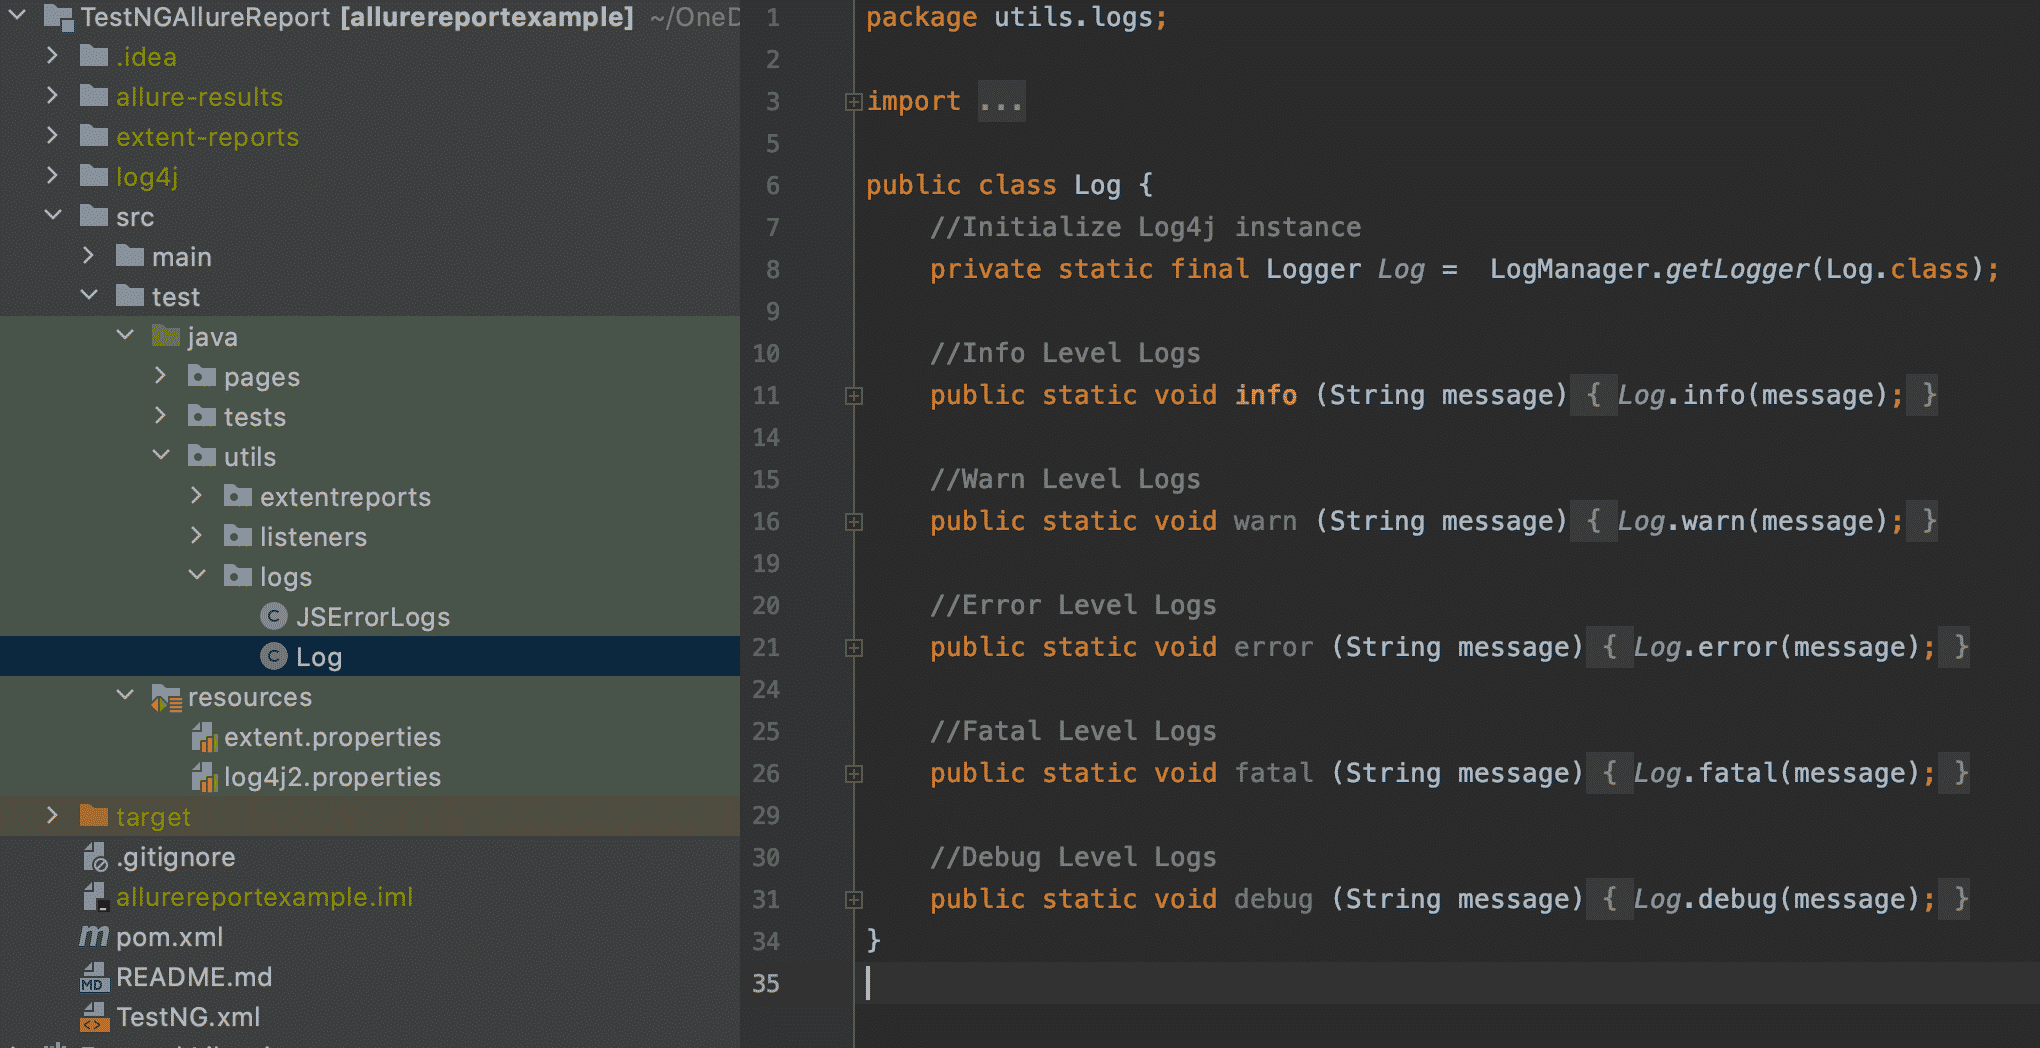The width and height of the screenshot is (2040, 1048).
Task: Click the main folder icon
Action: pyautogui.click(x=130, y=256)
